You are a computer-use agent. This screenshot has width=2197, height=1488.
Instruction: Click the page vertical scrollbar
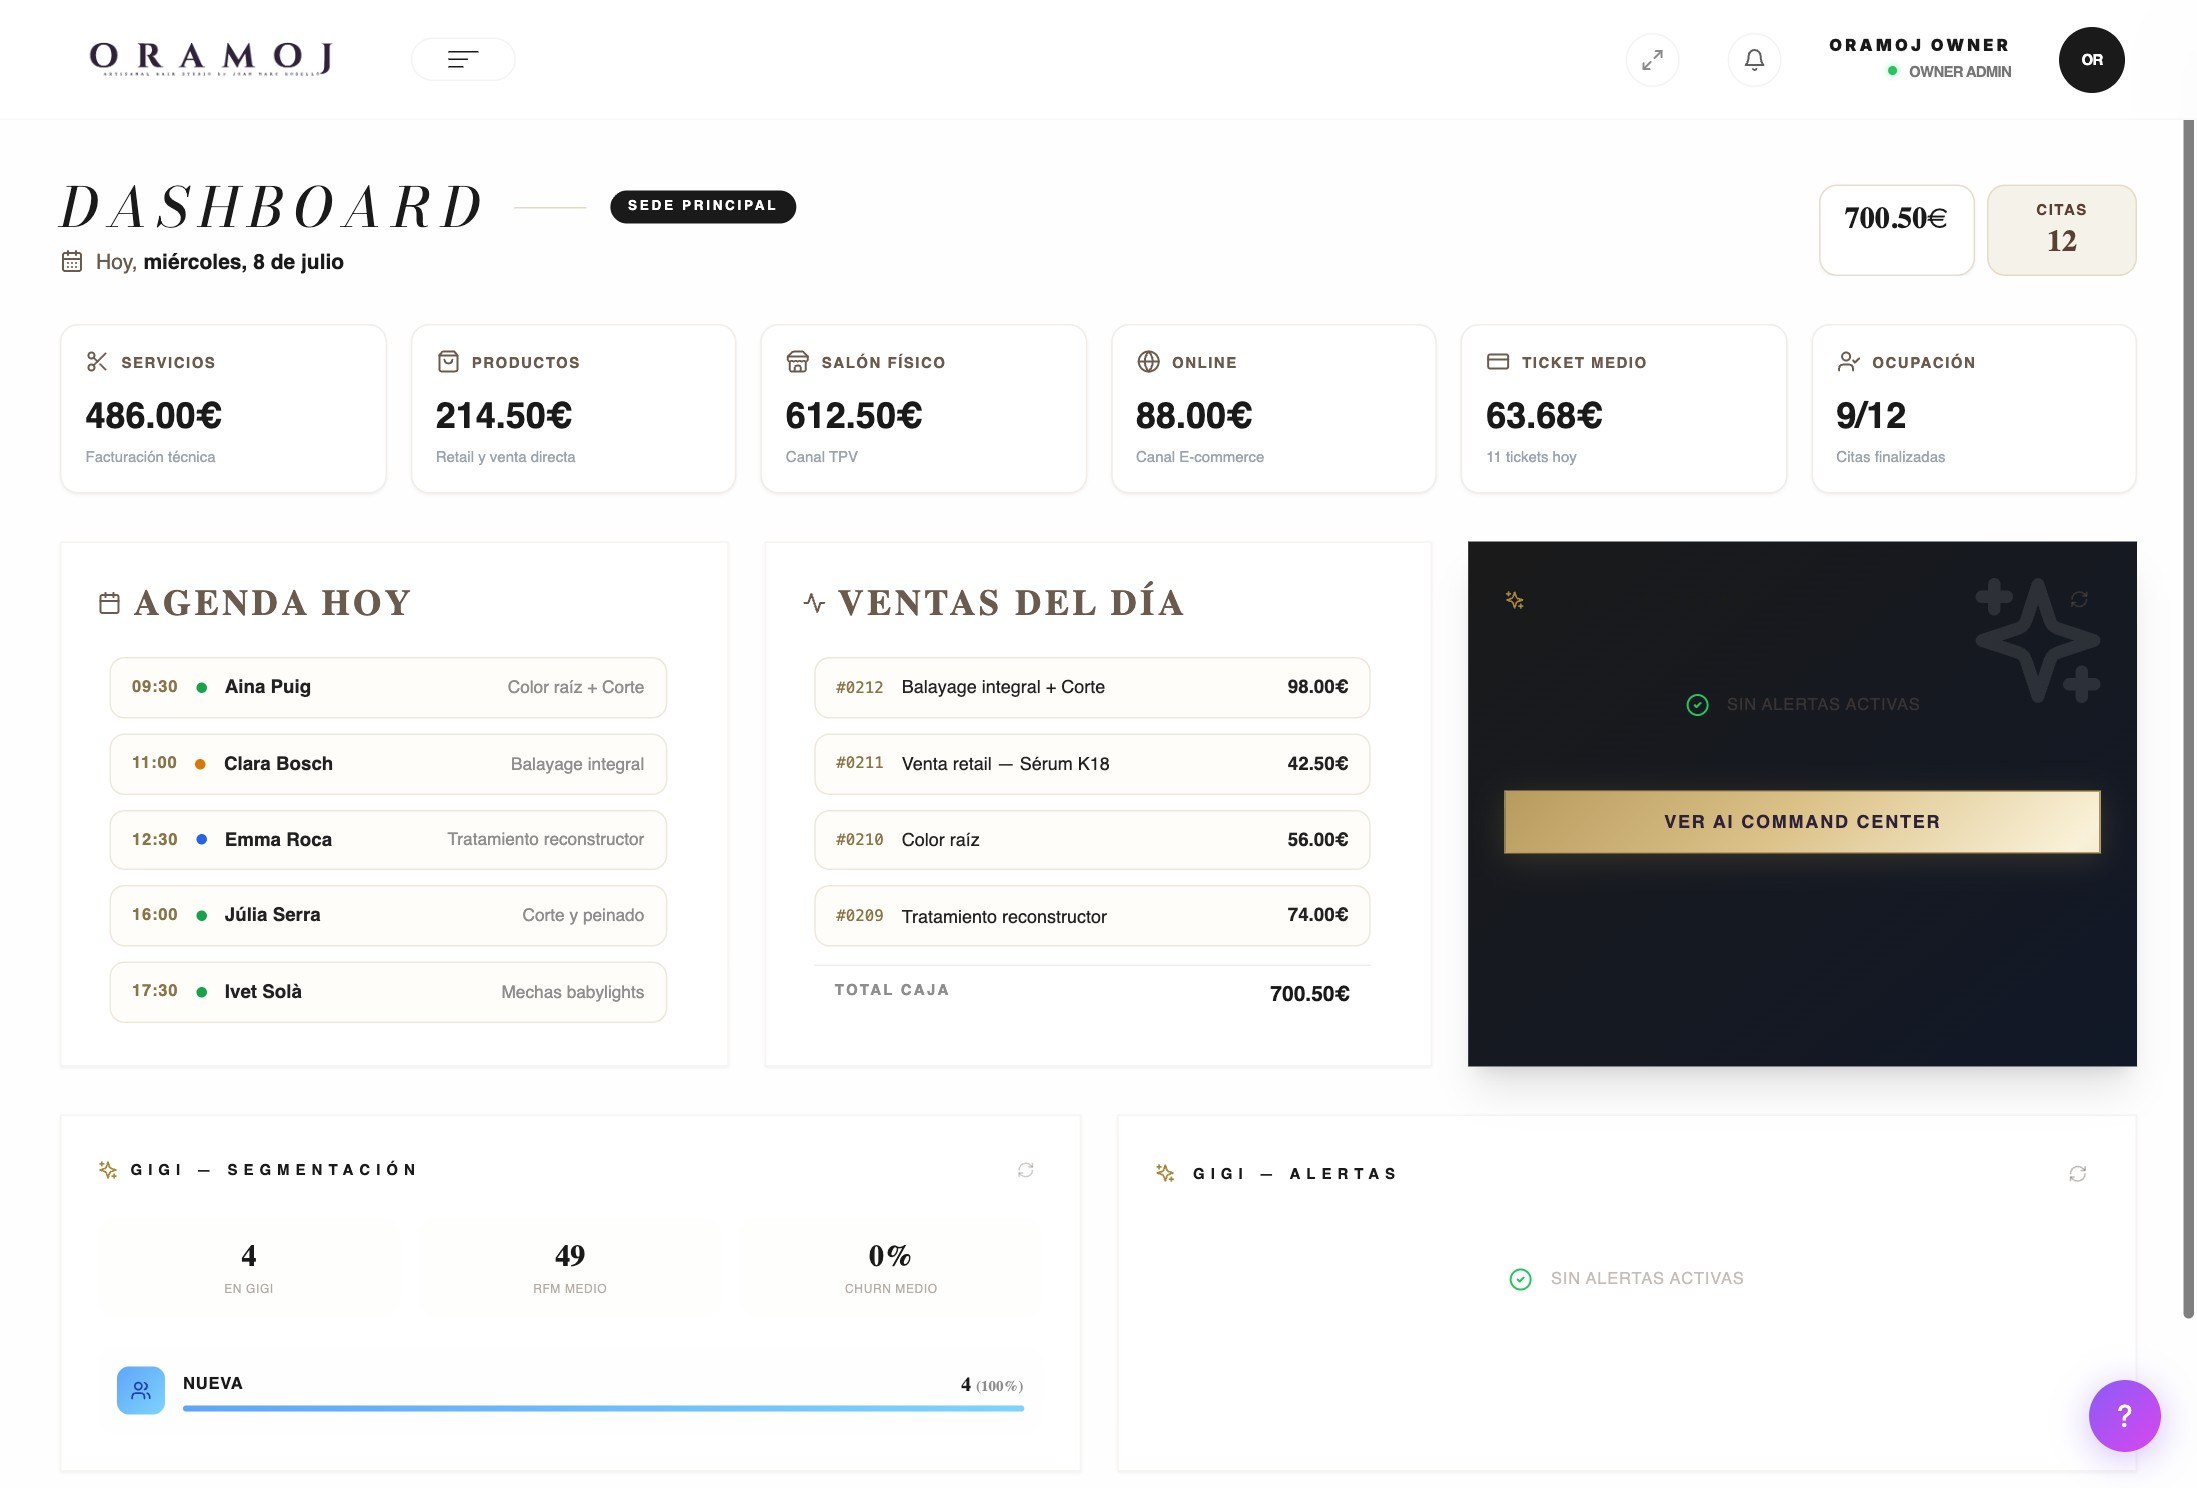click(x=2188, y=718)
